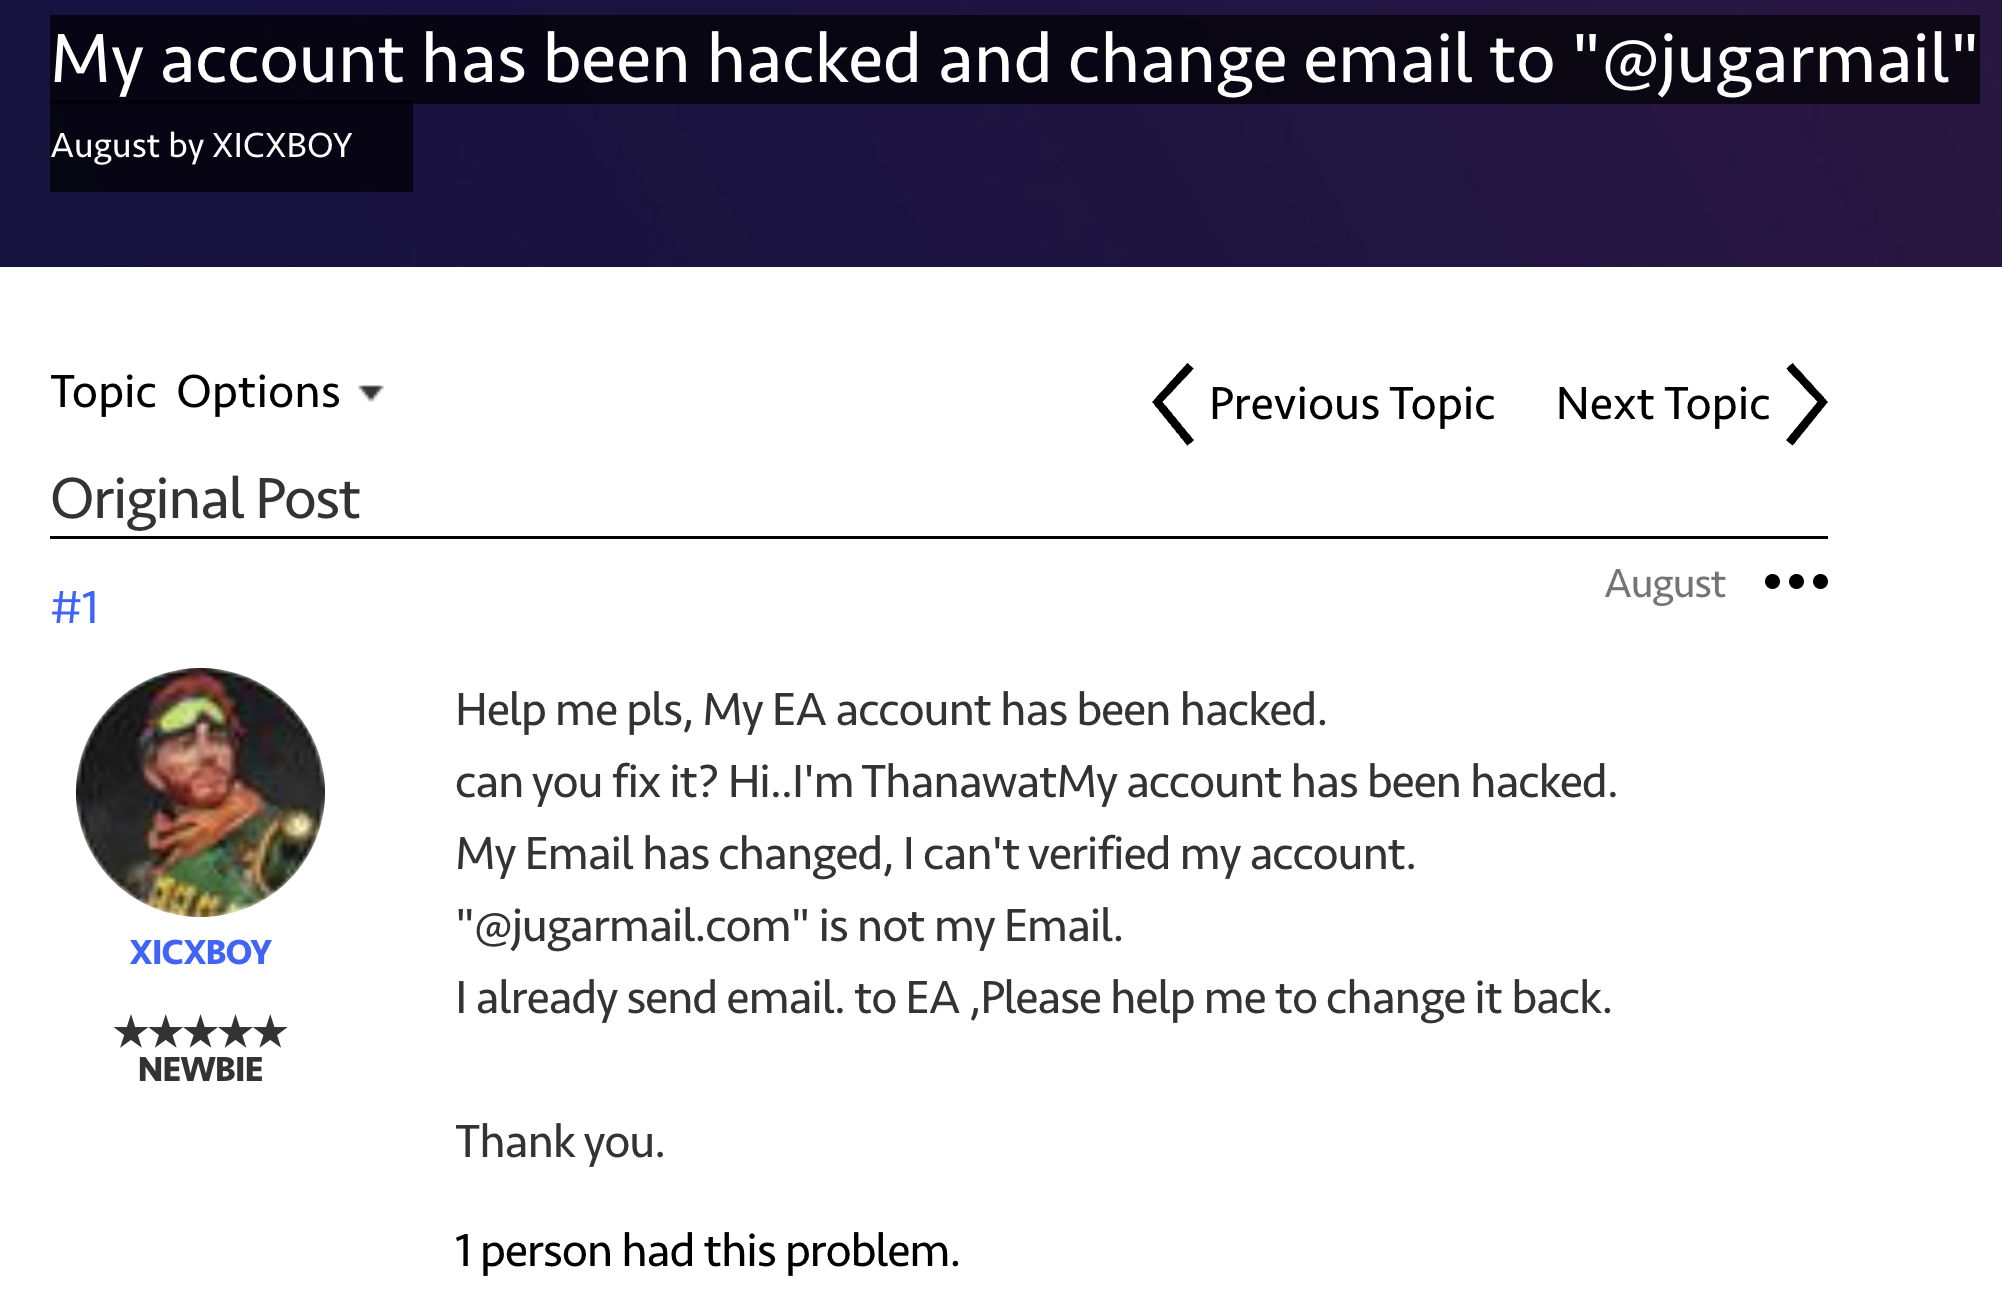The width and height of the screenshot is (2002, 1302).
Task: Select the Original Post section heading
Action: tap(205, 499)
